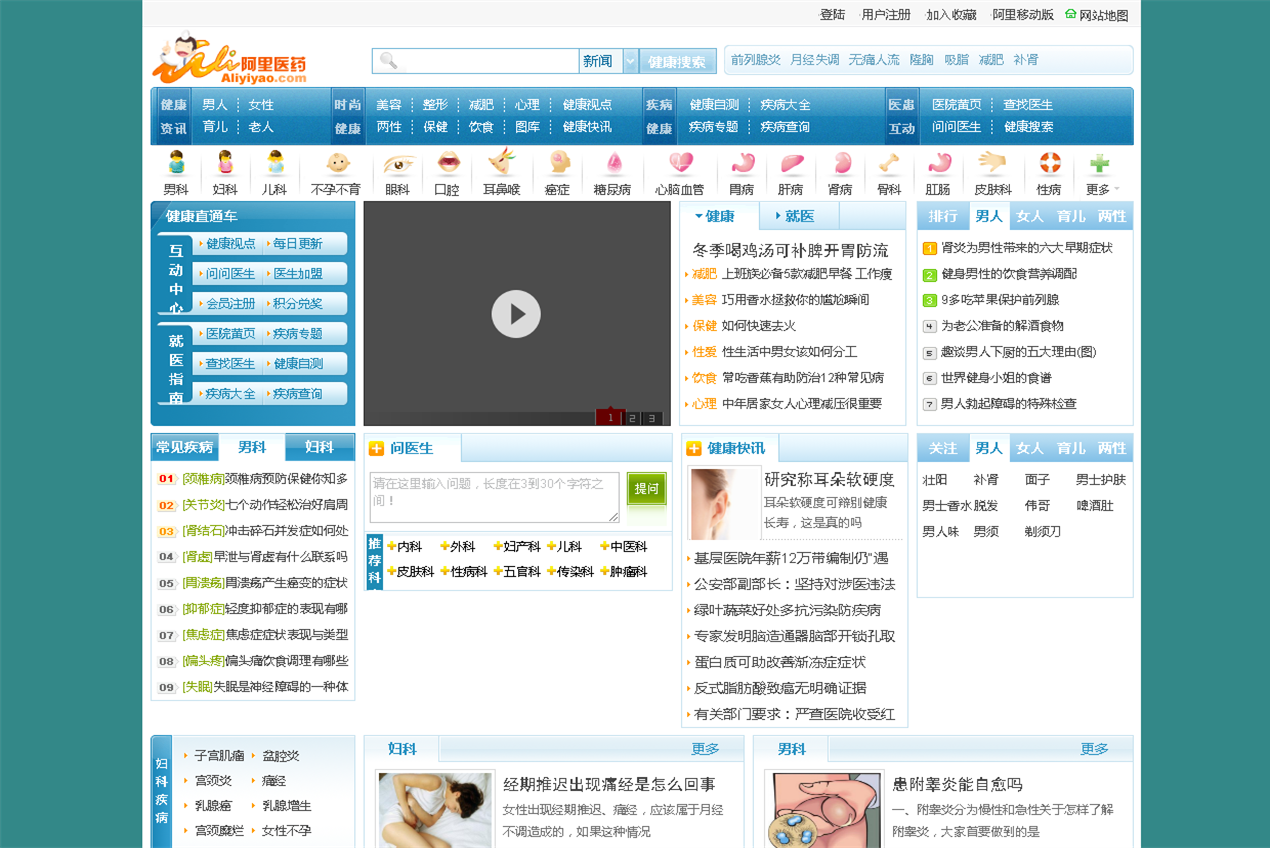The image size is (1270, 848).
Task: Click the green 提问 button
Action: pyautogui.click(x=647, y=489)
